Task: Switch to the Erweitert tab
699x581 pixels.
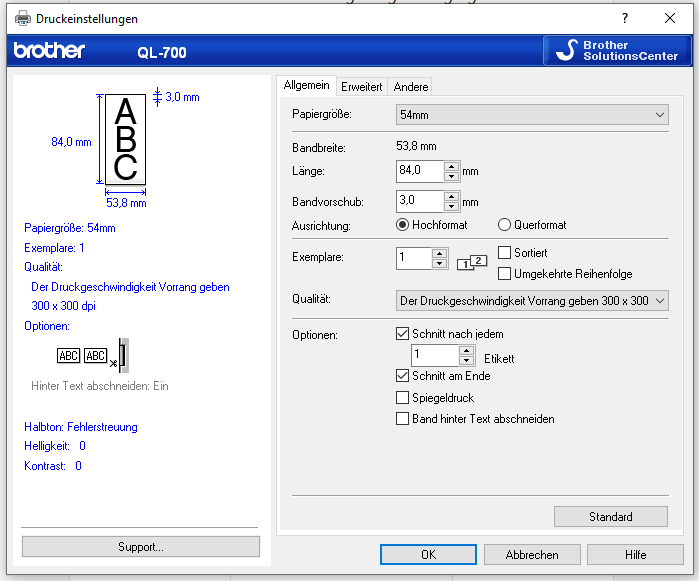Action: click(x=361, y=87)
